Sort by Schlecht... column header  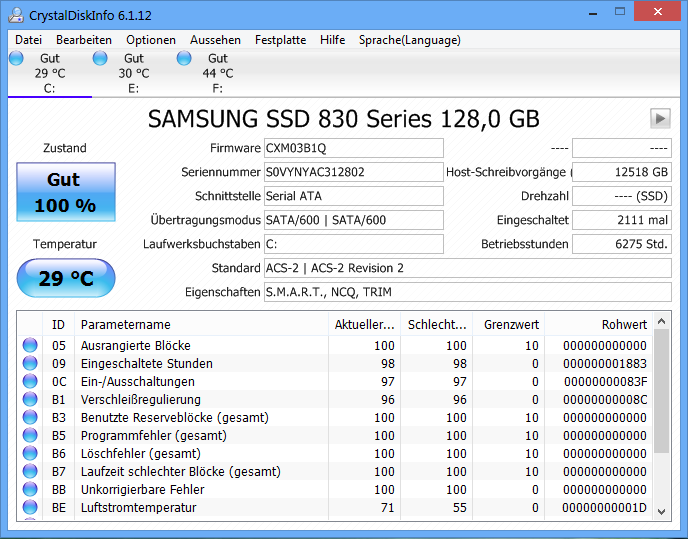[436, 325]
